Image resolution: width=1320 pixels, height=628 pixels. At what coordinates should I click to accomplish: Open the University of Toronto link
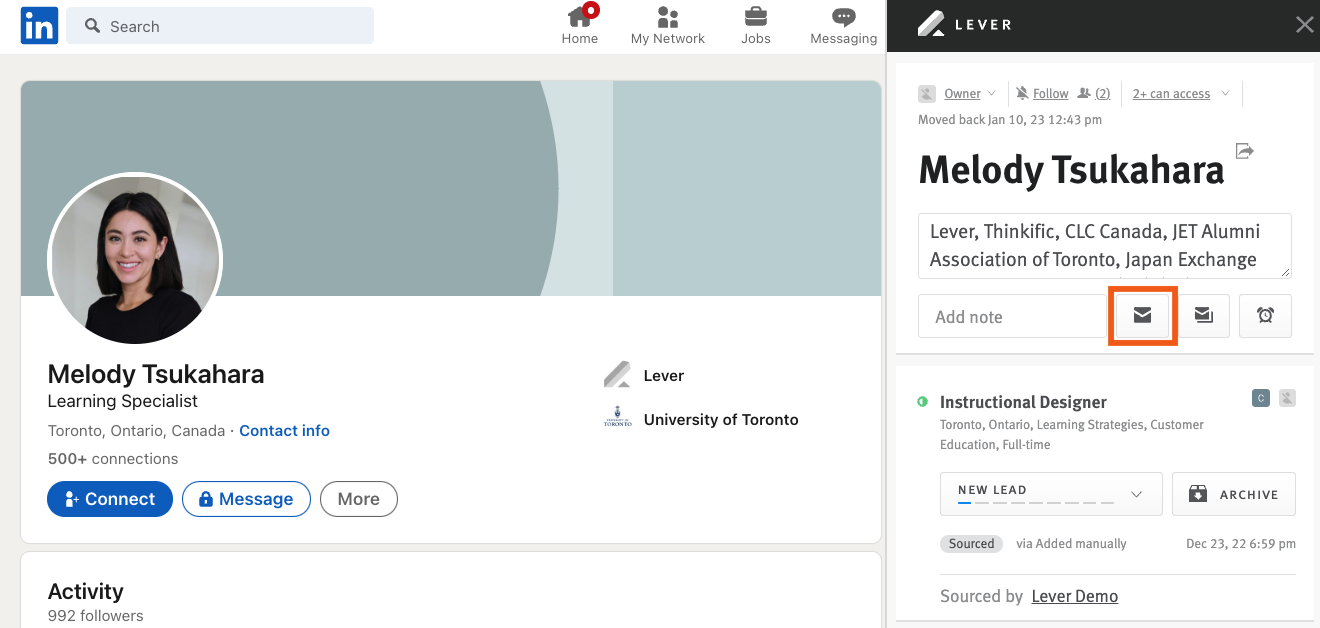point(721,420)
